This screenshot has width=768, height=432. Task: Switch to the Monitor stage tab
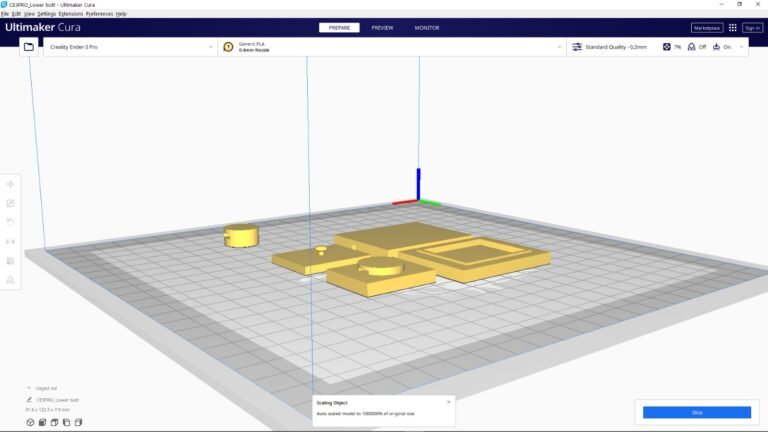click(427, 28)
